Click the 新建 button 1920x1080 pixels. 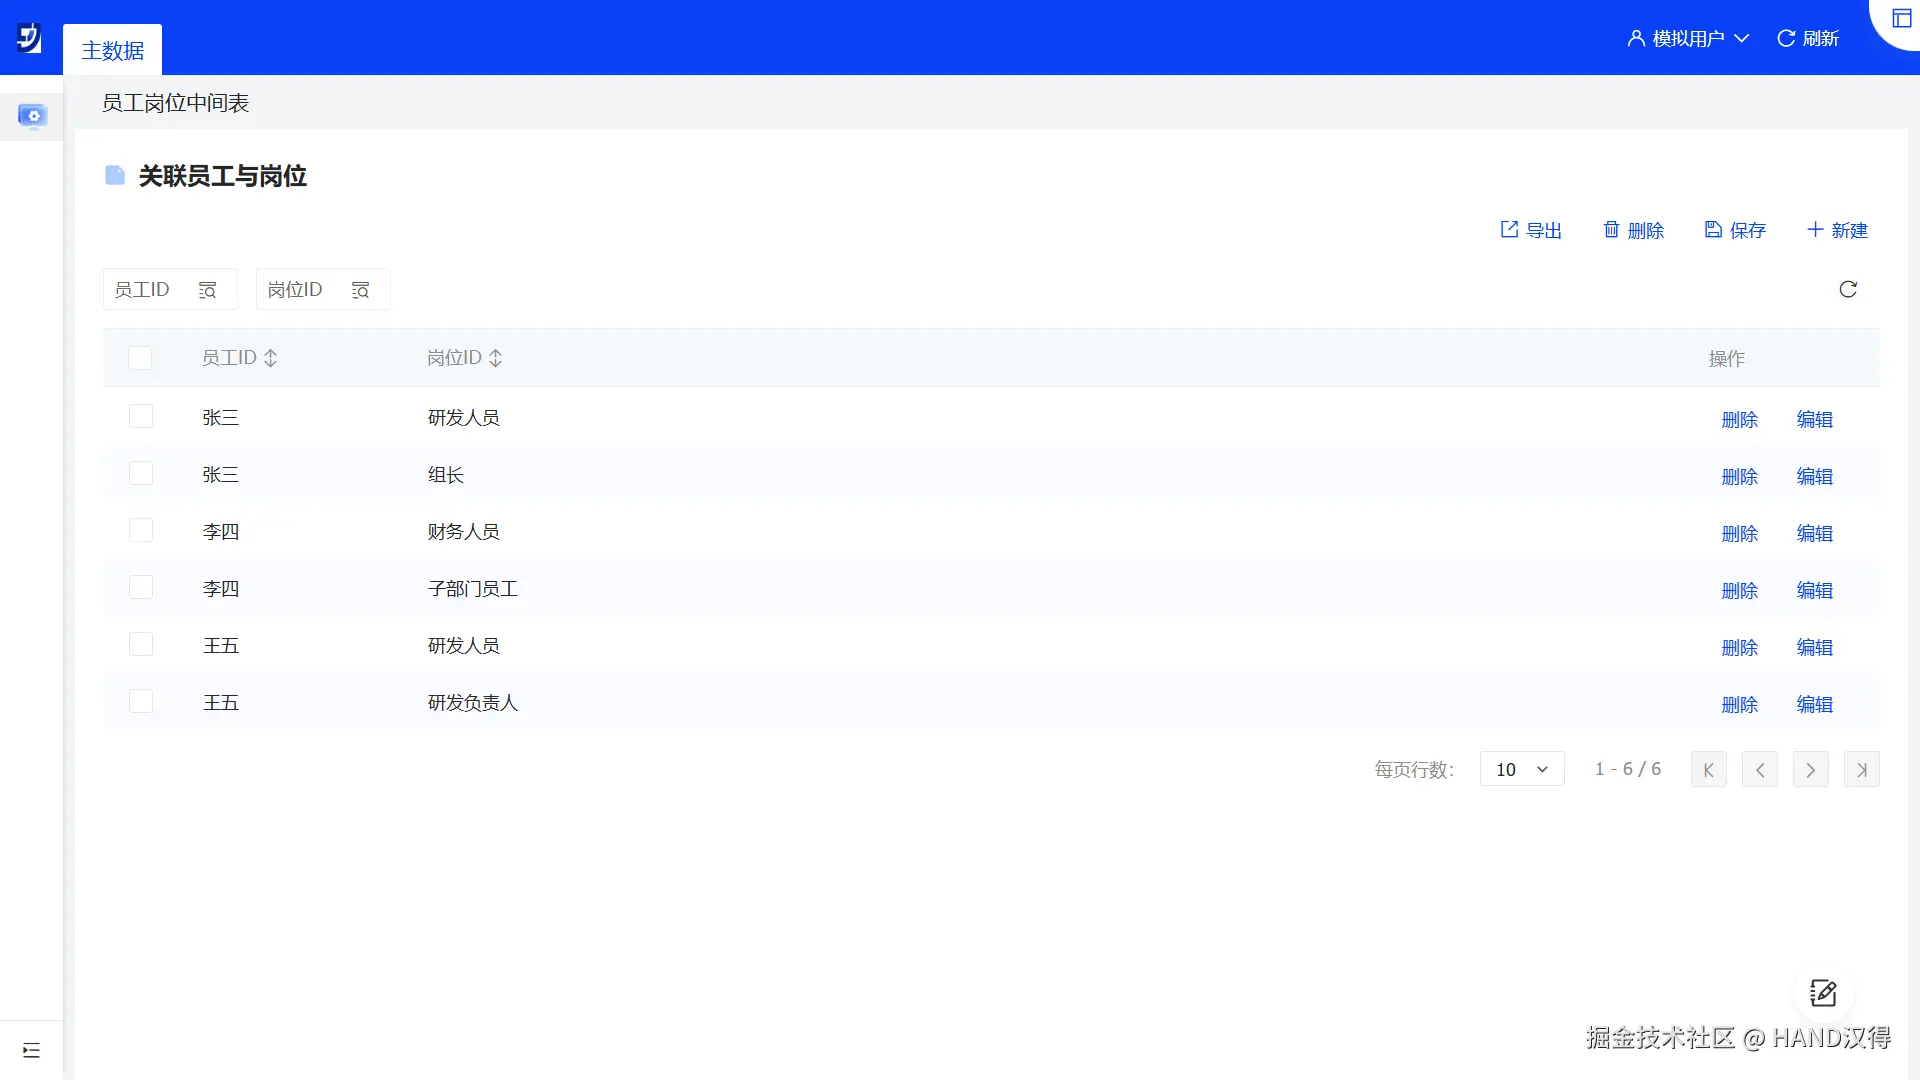[1837, 230]
